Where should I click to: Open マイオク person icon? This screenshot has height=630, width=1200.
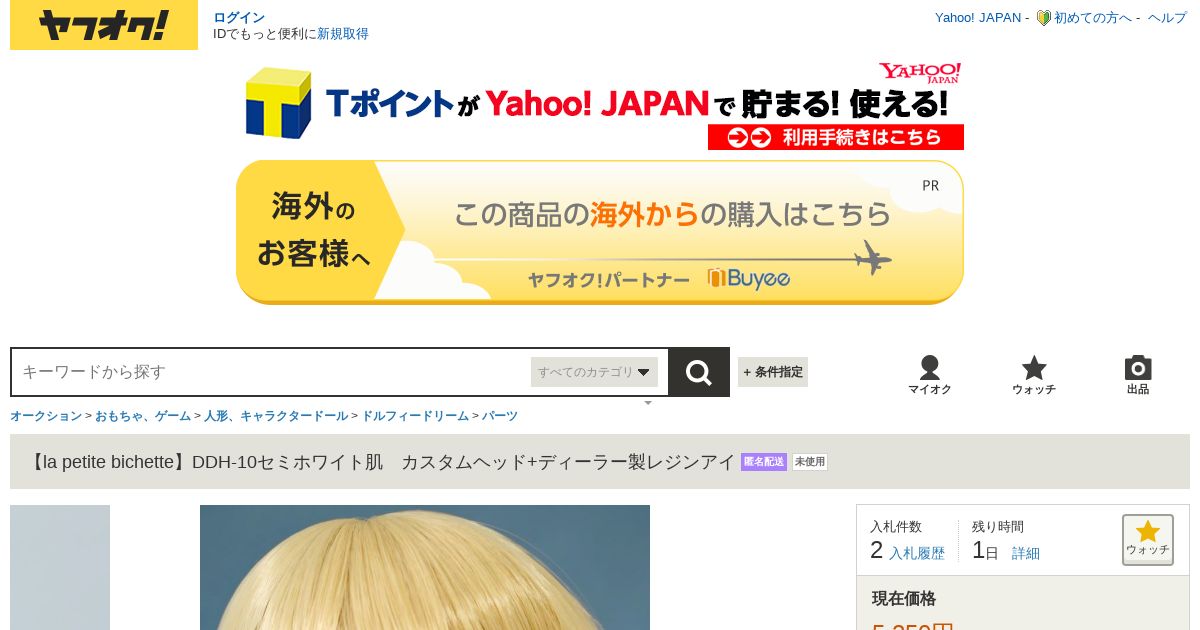pos(930,375)
